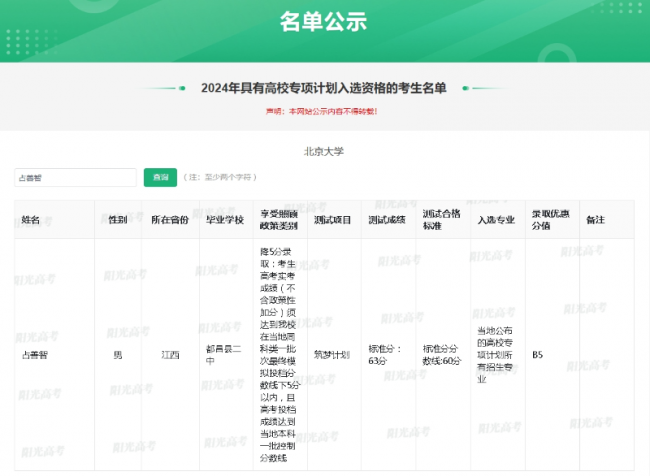Click the name search input field
Screen dimensions: 650x476
click(75, 177)
